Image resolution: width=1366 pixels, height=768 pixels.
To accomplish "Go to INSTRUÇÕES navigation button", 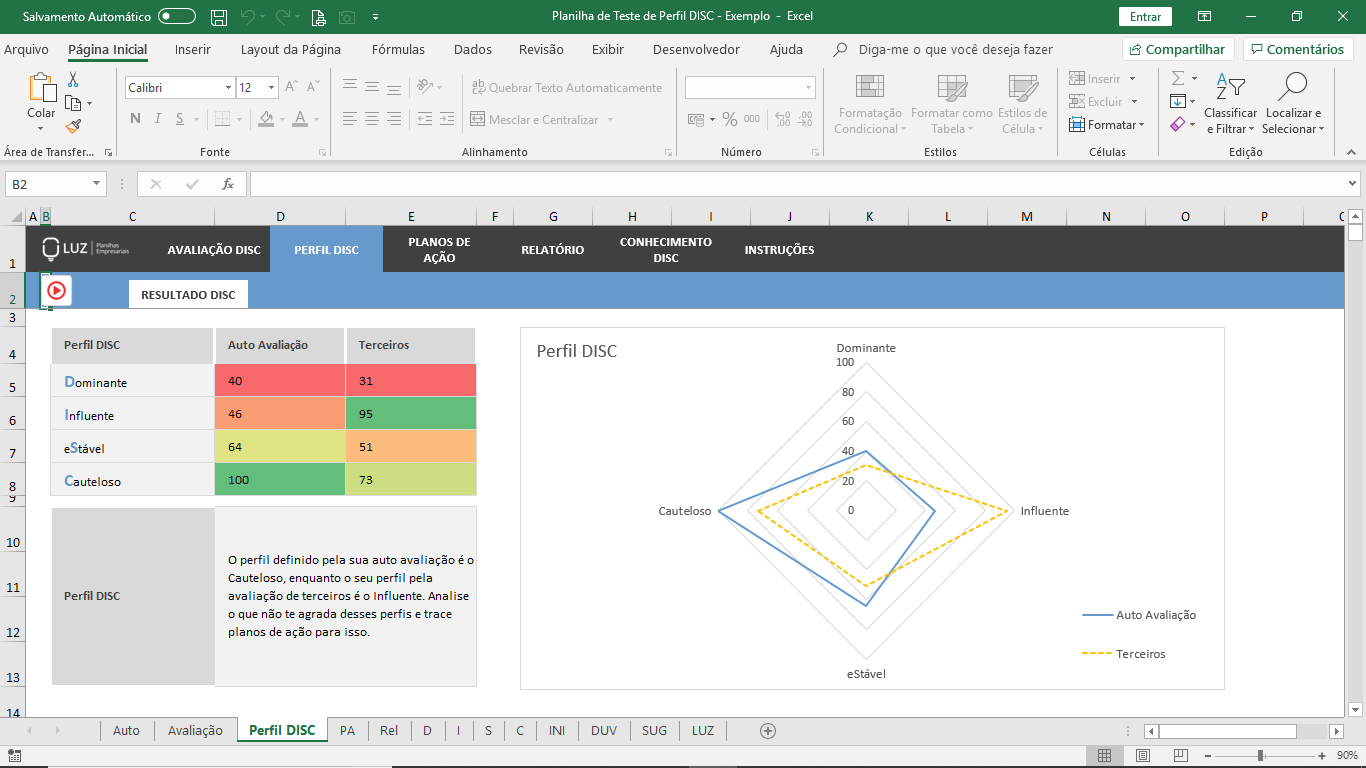I will 780,250.
